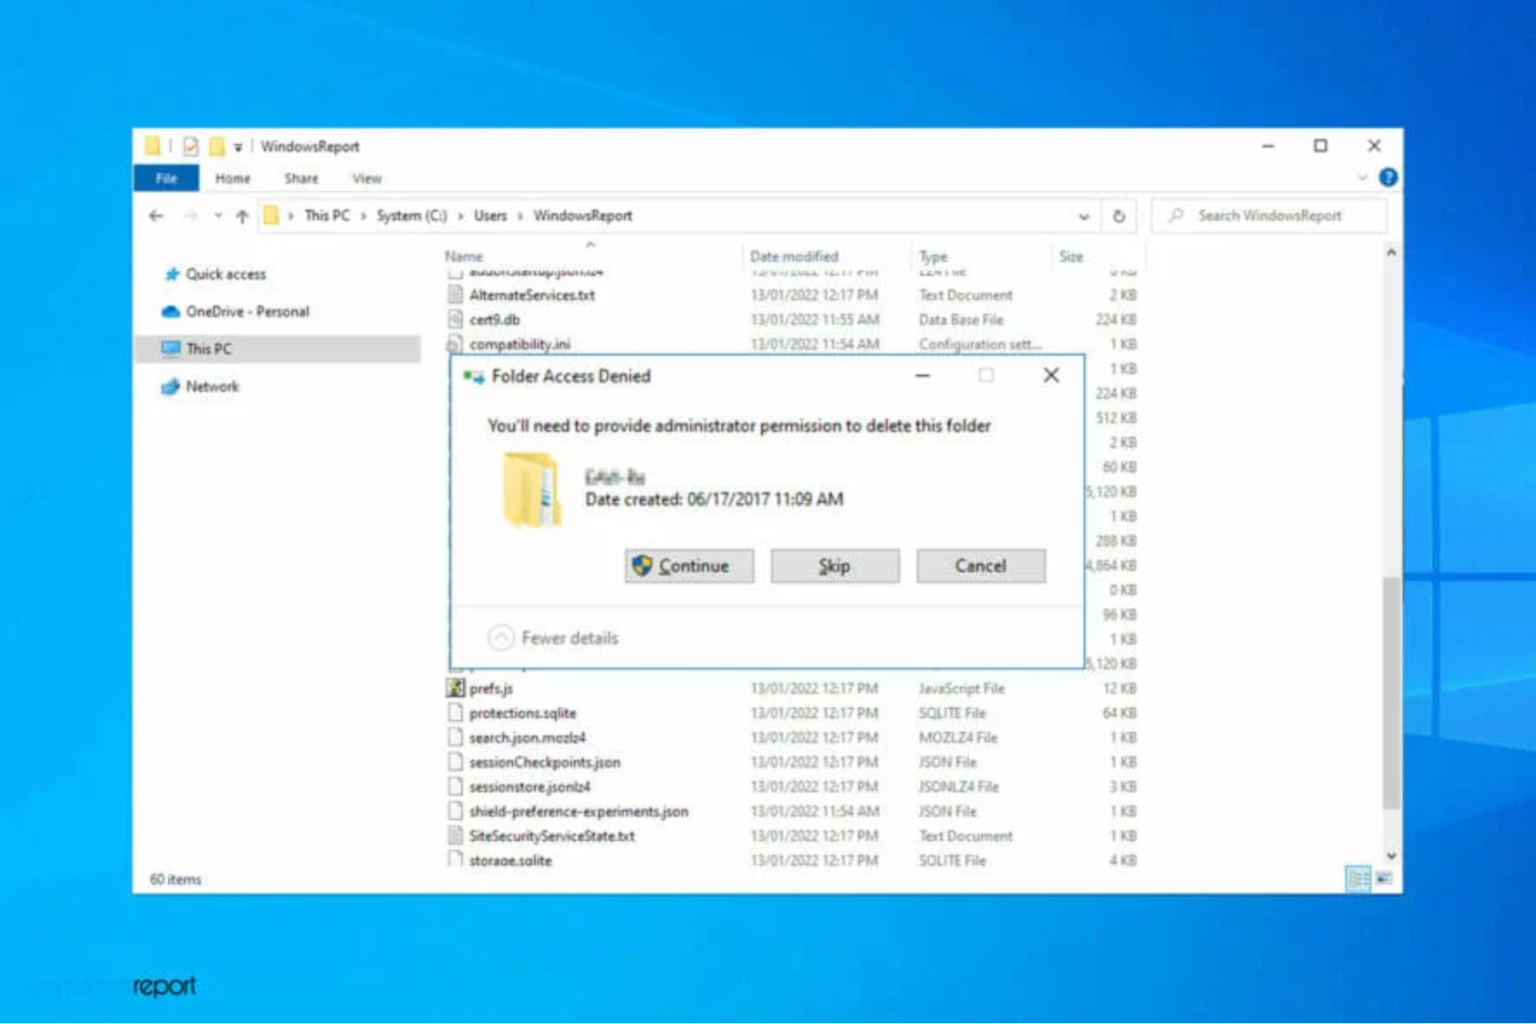Expand the Customize Quick Access Toolbar dropdown
The height and width of the screenshot is (1024, 1536).
click(x=237, y=146)
